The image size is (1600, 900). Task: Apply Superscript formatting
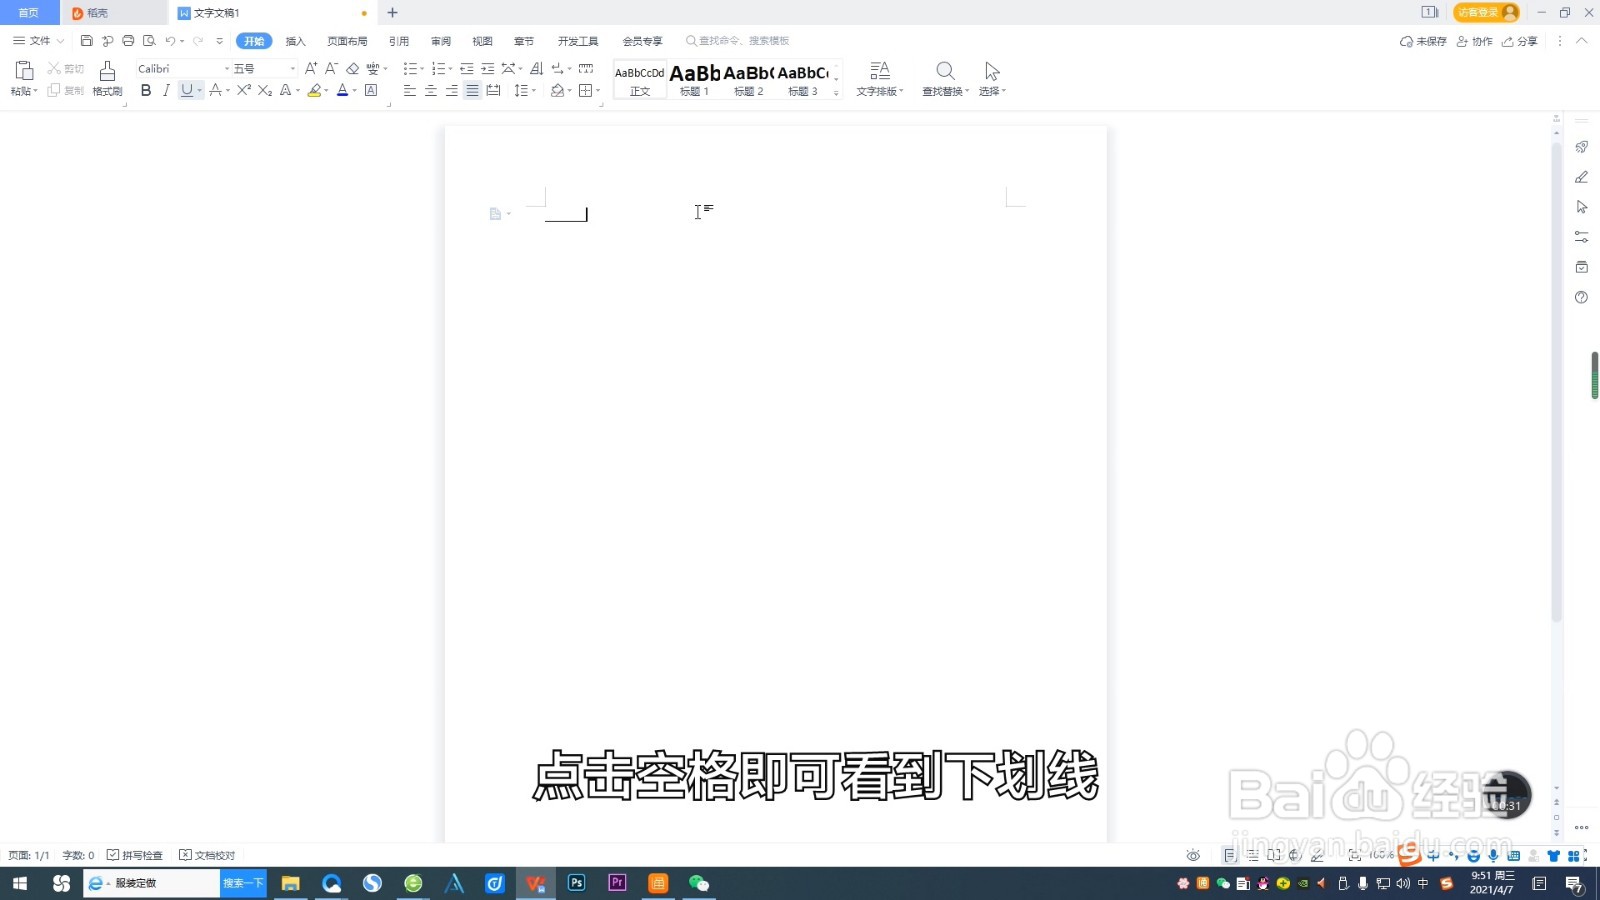(243, 90)
